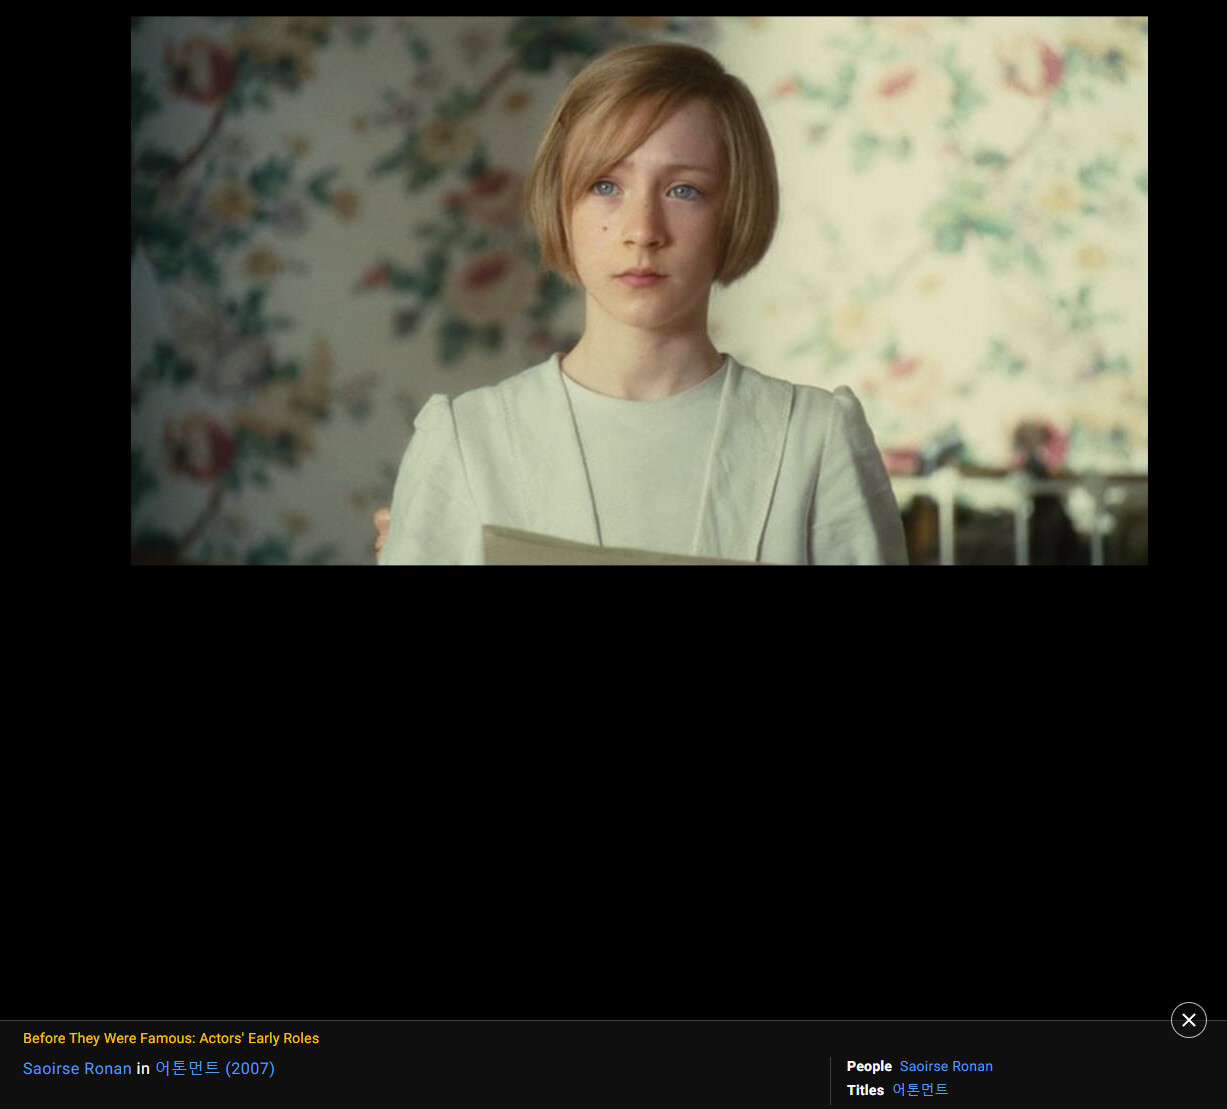
Task: Open the 'Before They Were Famous: Actors' Early Roles' gallery link
Action: coord(171,1038)
